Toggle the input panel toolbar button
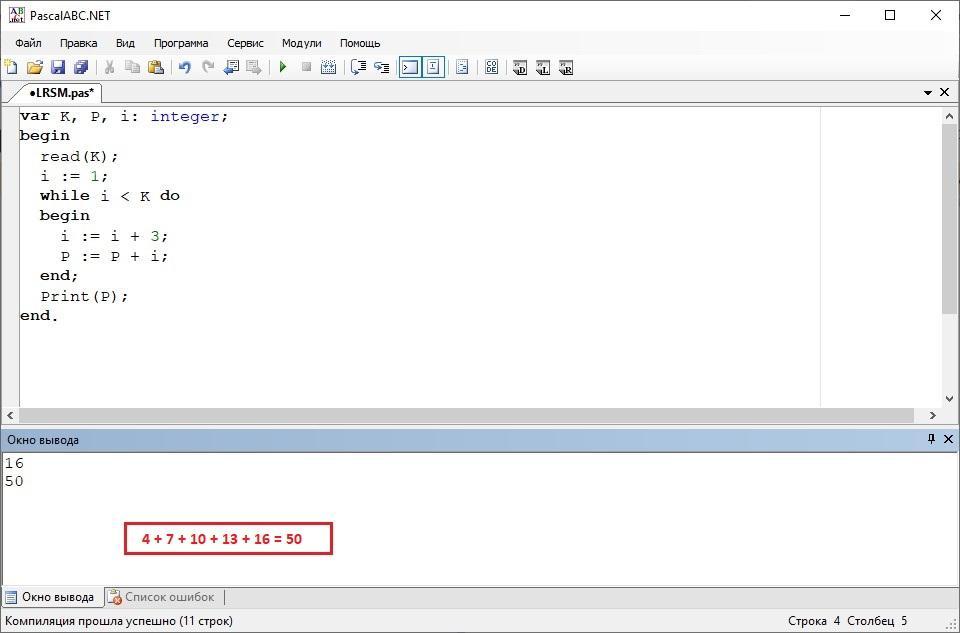This screenshot has width=960, height=633. 433,67
